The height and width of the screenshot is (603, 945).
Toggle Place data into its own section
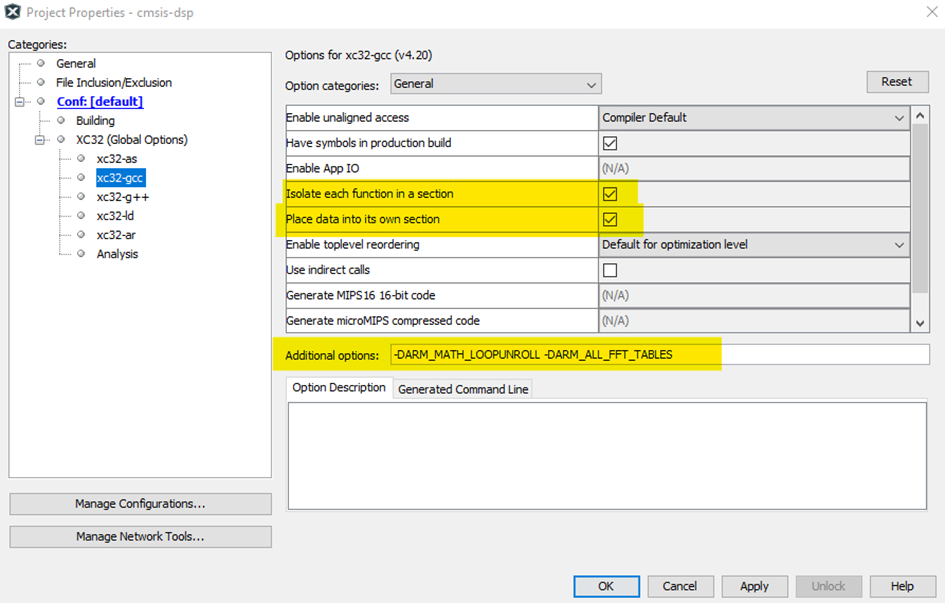click(x=610, y=219)
